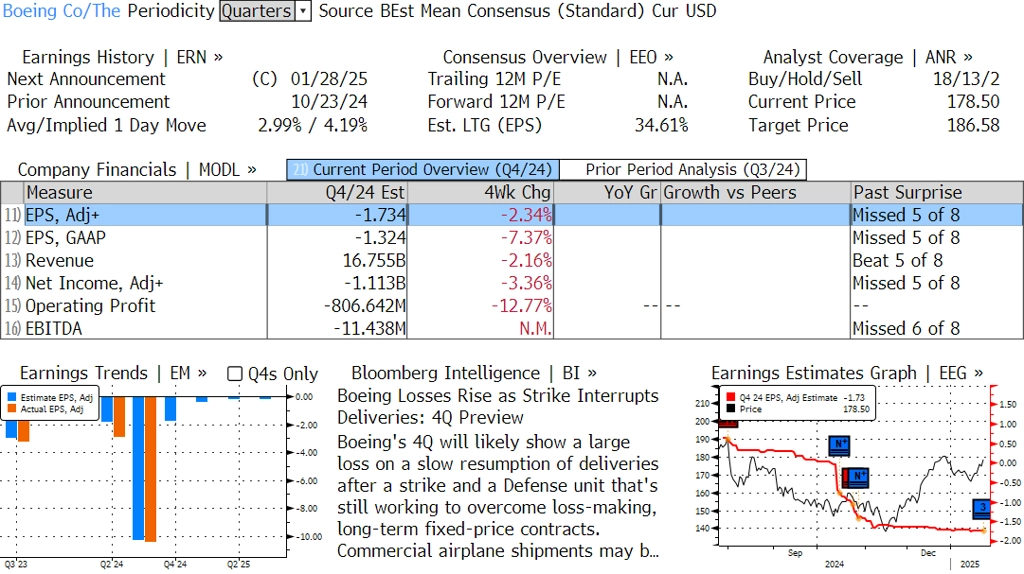Select the Revenue measure row
The image size is (1024, 574).
click(512, 261)
